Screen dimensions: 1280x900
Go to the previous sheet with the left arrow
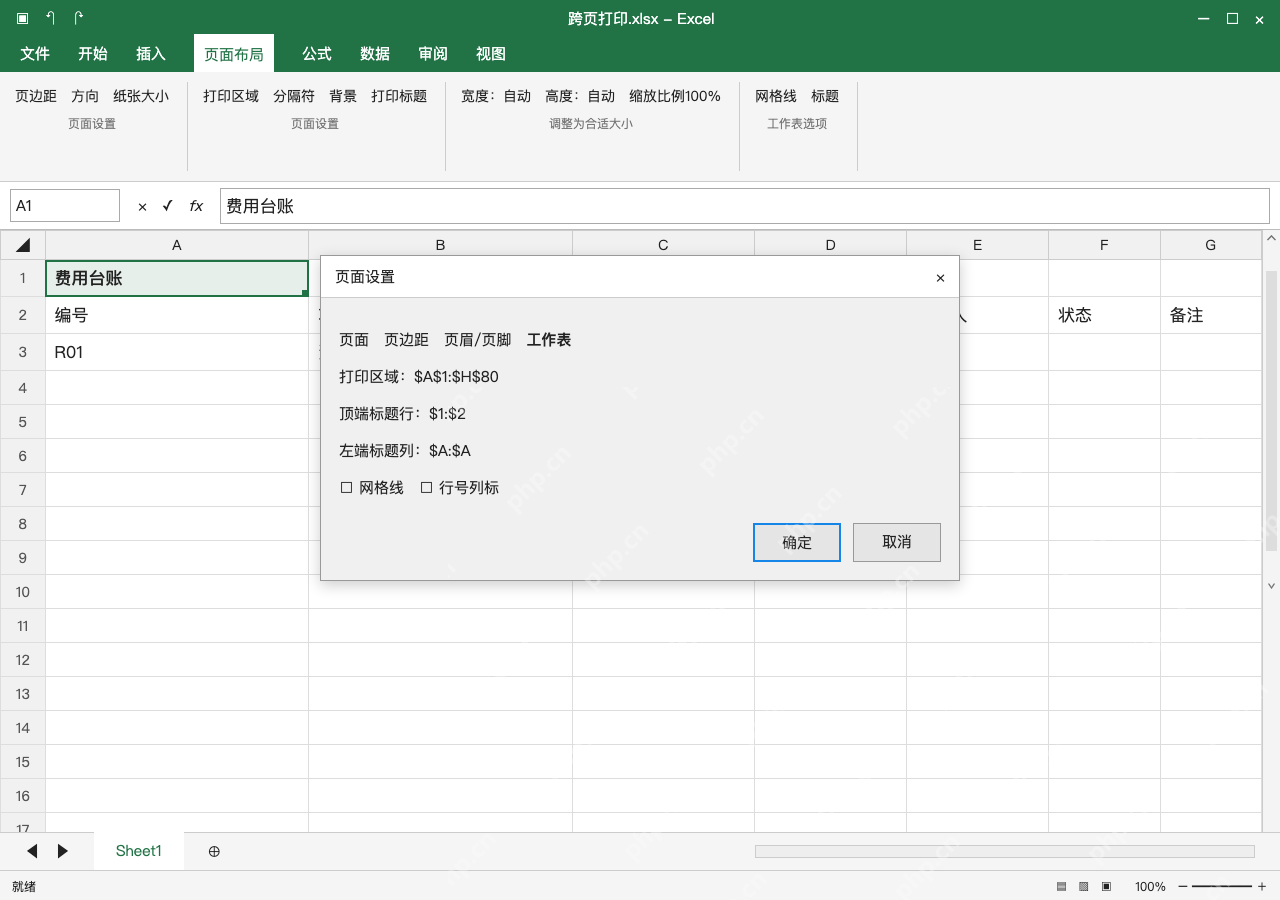click(32, 851)
